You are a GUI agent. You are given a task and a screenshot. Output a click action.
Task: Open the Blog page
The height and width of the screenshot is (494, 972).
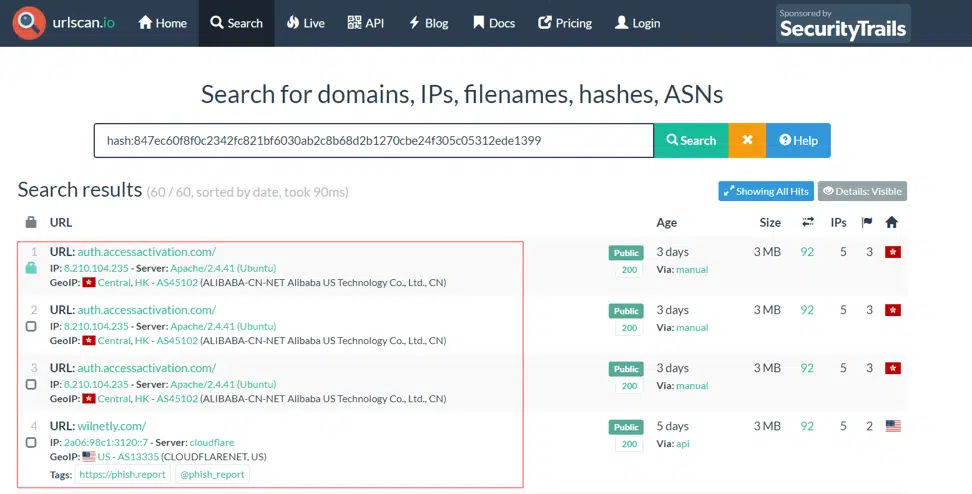428,23
